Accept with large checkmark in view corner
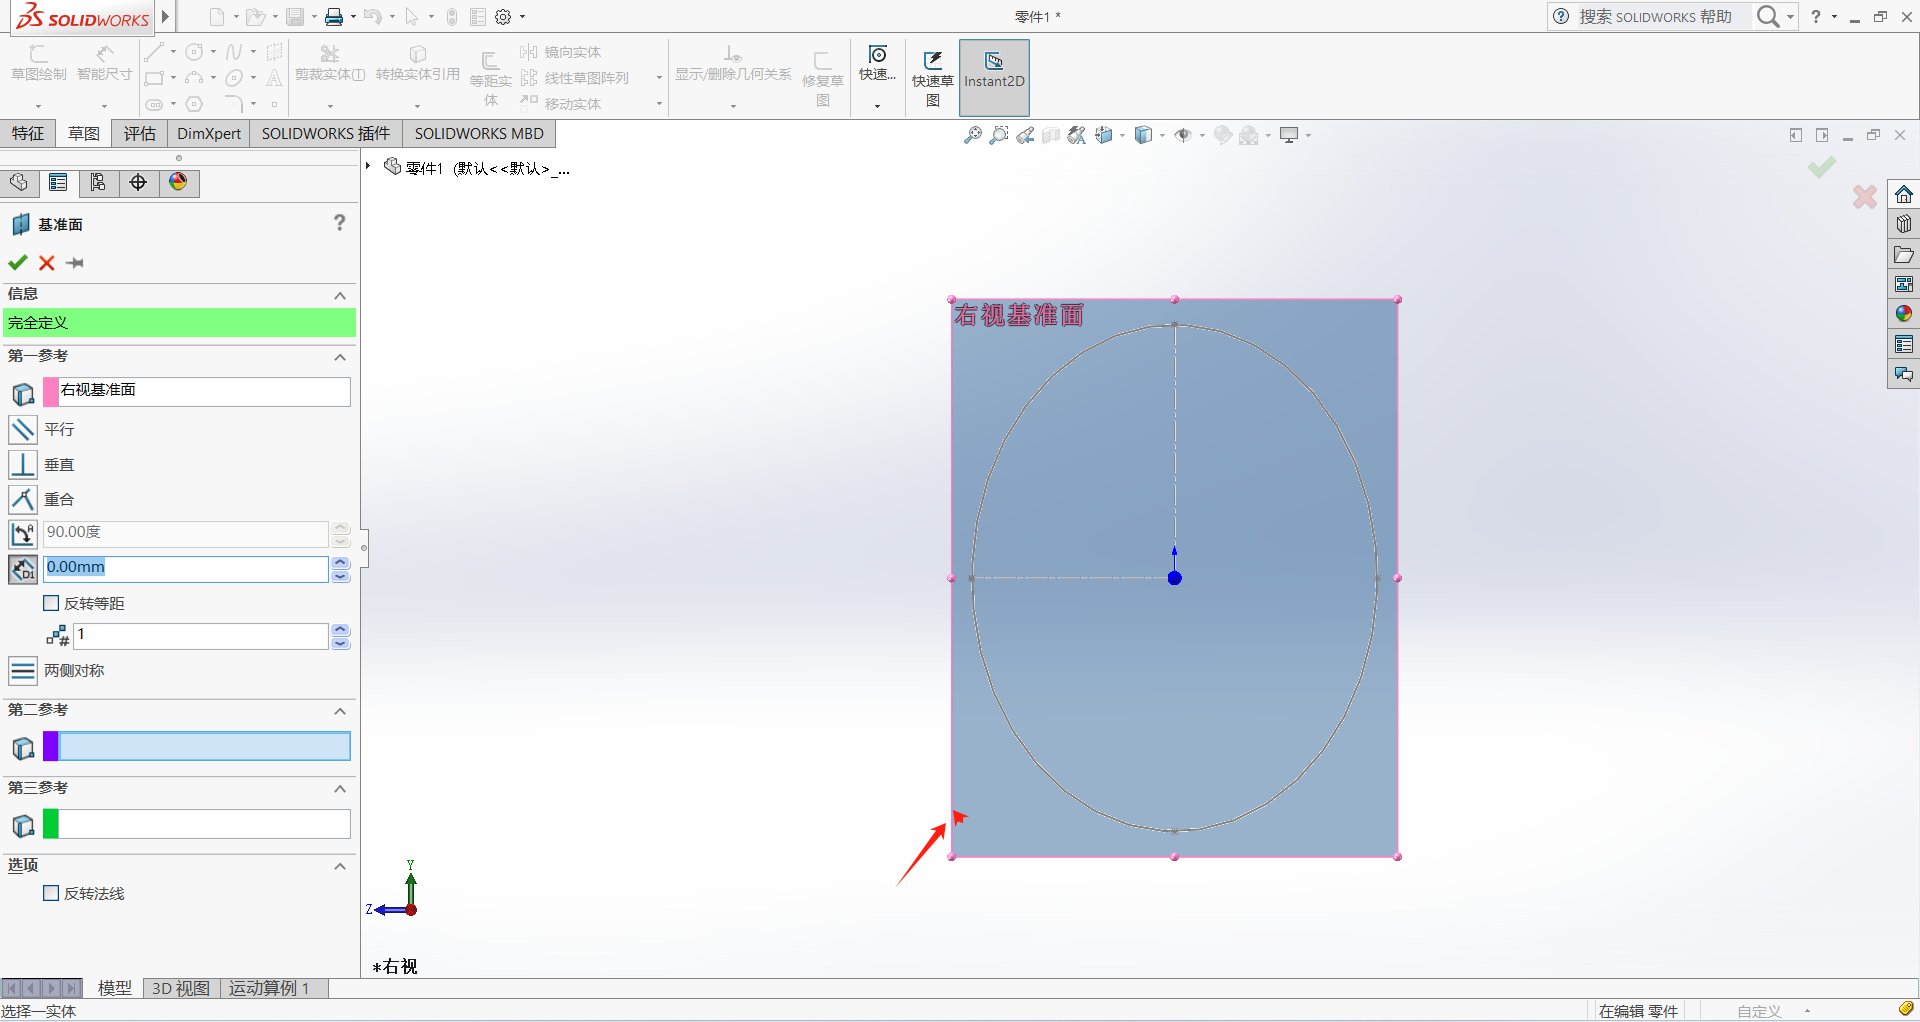This screenshot has width=1920, height=1022. [1821, 167]
